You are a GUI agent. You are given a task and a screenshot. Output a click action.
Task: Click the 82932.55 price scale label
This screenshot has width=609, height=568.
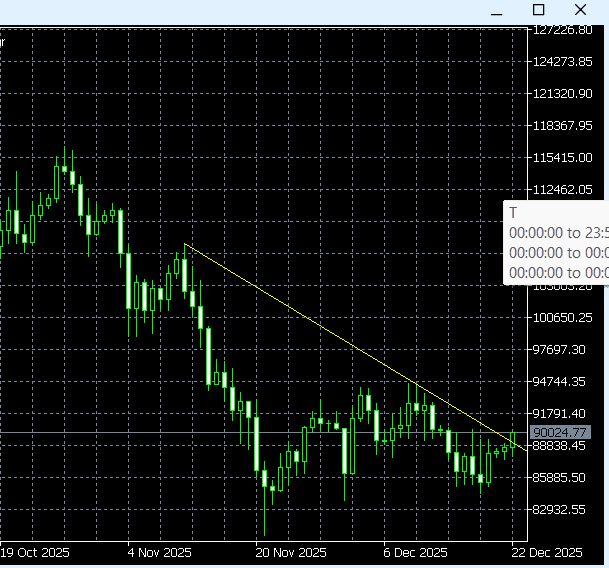click(x=559, y=509)
